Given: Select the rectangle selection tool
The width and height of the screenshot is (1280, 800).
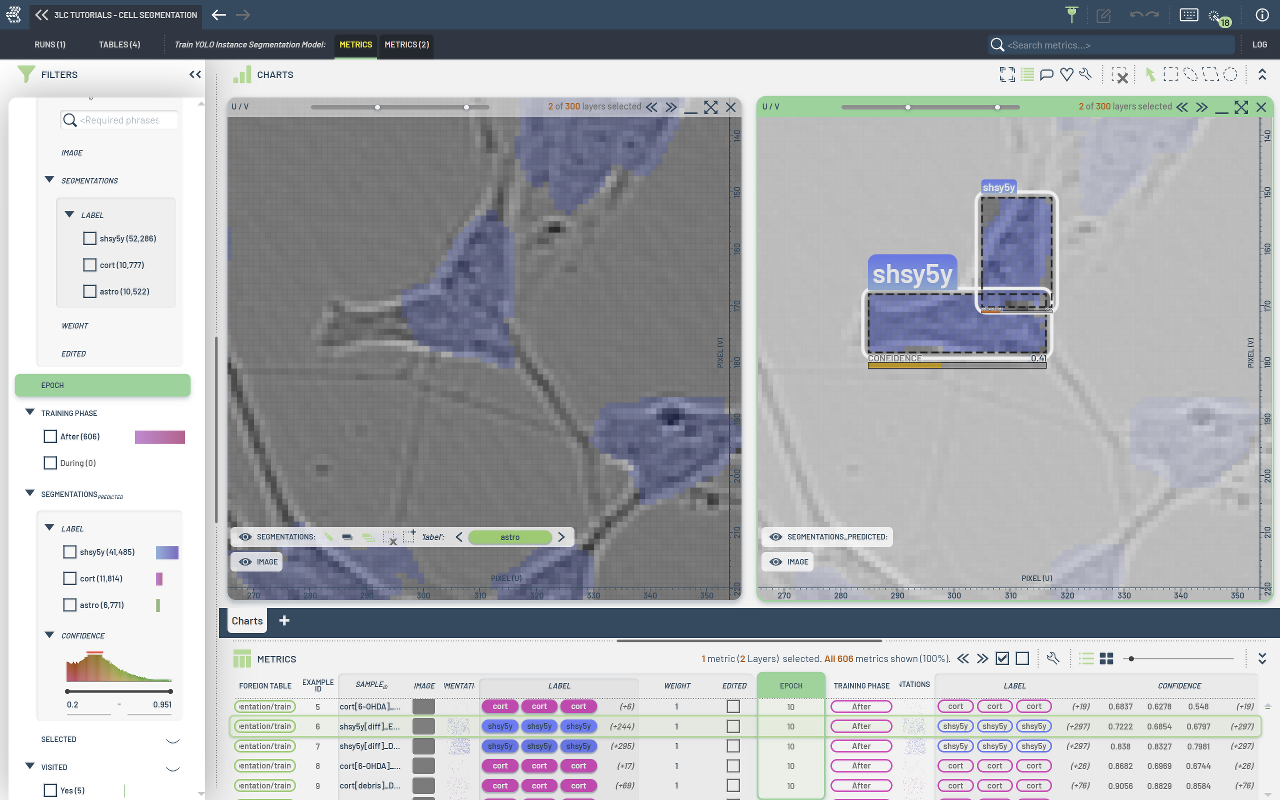Looking at the screenshot, I should click(x=1170, y=75).
